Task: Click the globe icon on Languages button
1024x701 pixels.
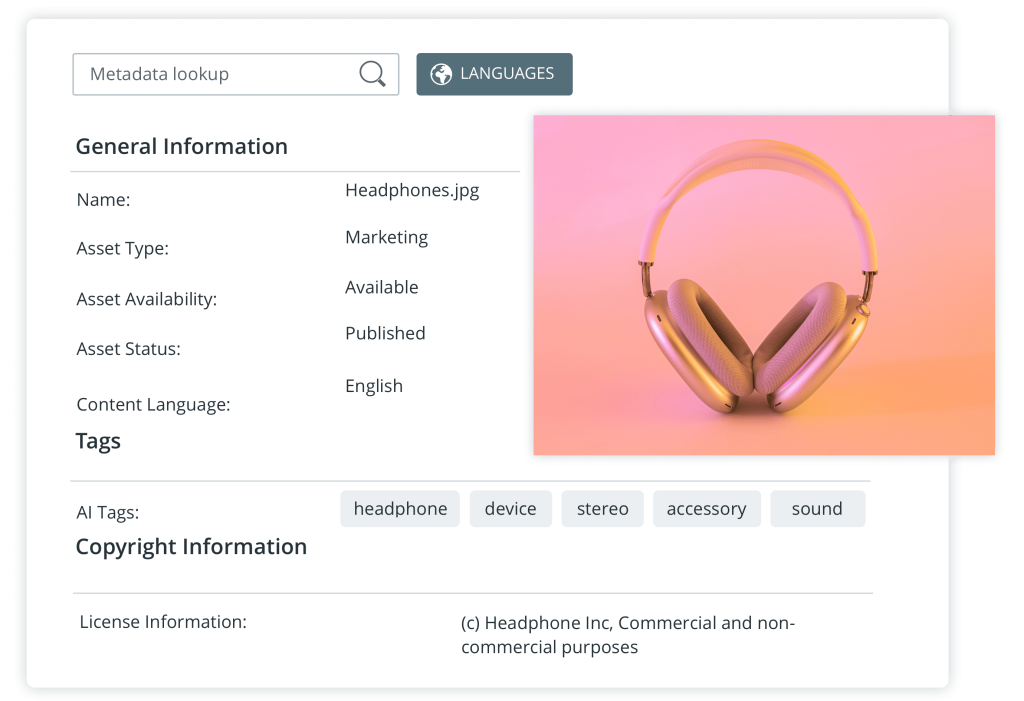Action: click(440, 74)
